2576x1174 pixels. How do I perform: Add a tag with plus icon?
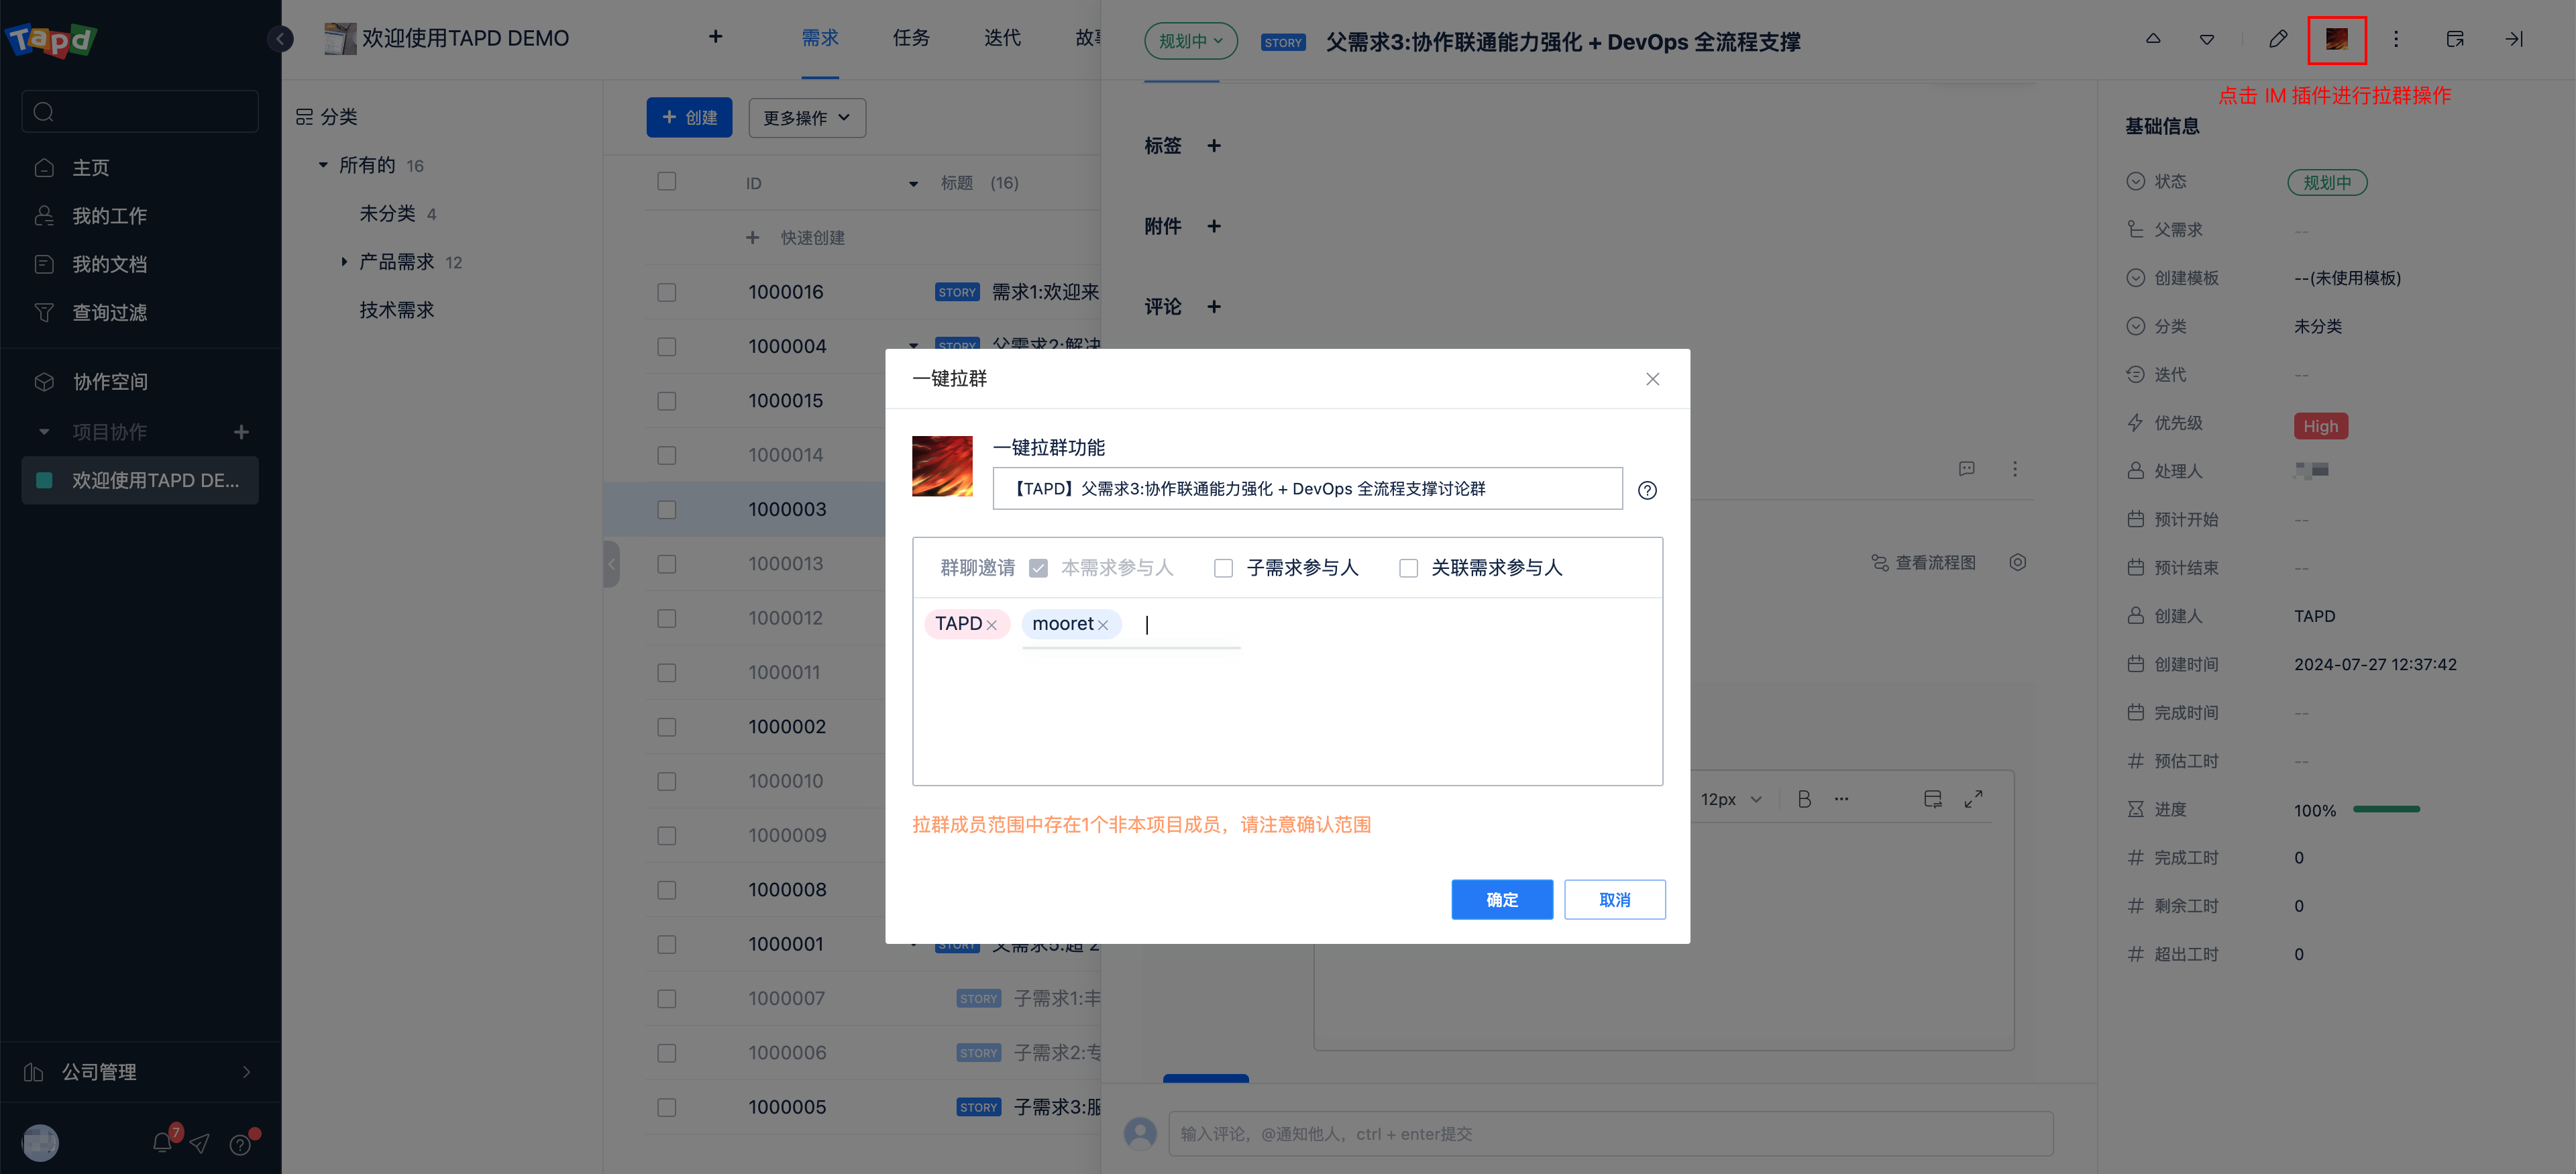[x=1214, y=146]
